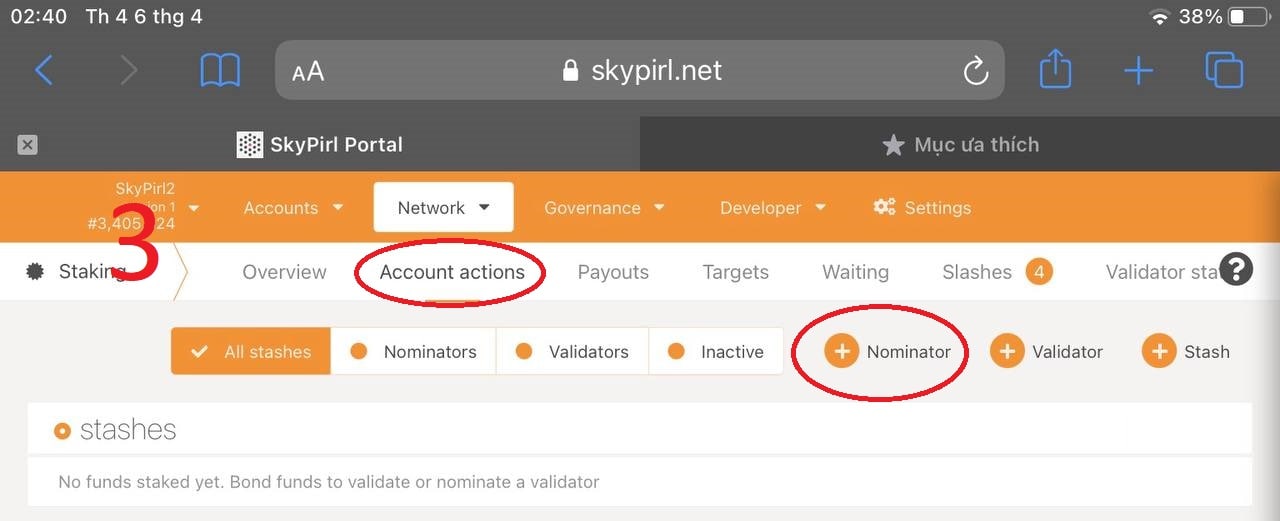
Task: Open the staking help question mark
Action: point(1236,269)
